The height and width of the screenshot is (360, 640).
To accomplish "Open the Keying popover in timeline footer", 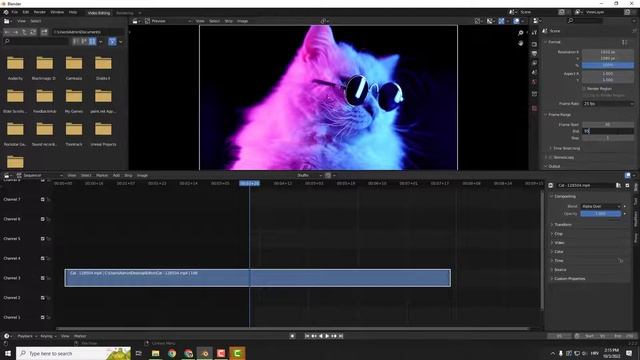I will coord(48,336).
